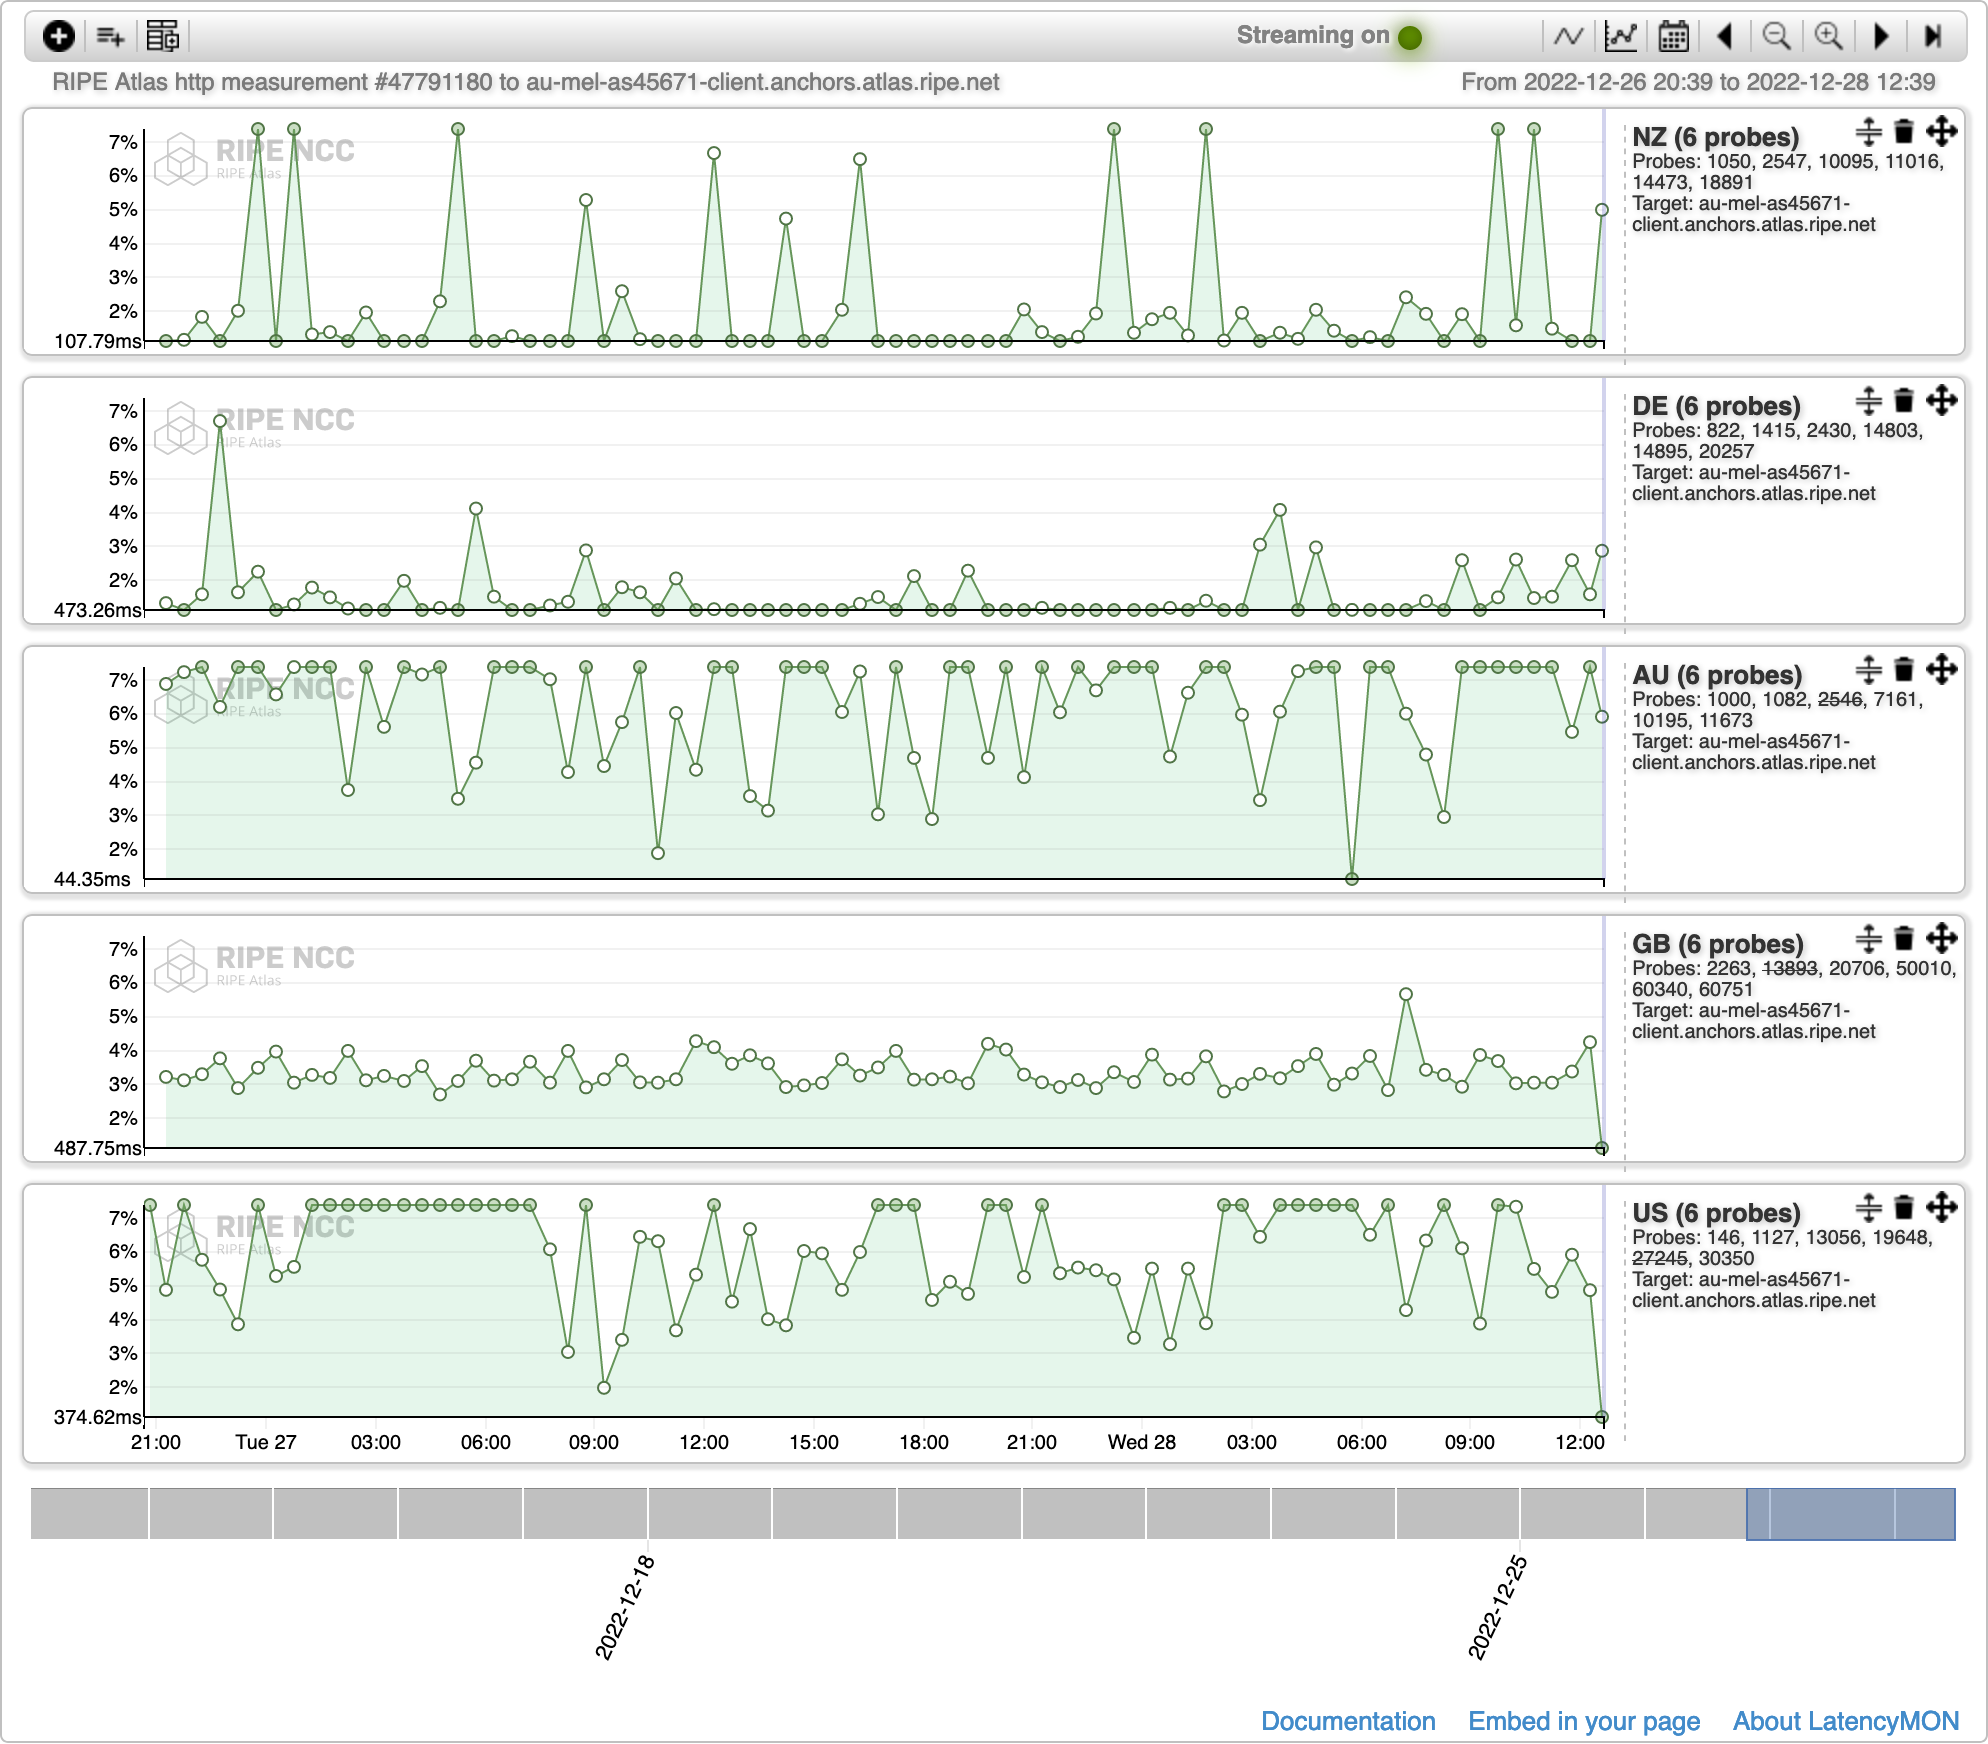Click the add measurement plus icon
The image size is (1988, 1744).
tap(59, 36)
